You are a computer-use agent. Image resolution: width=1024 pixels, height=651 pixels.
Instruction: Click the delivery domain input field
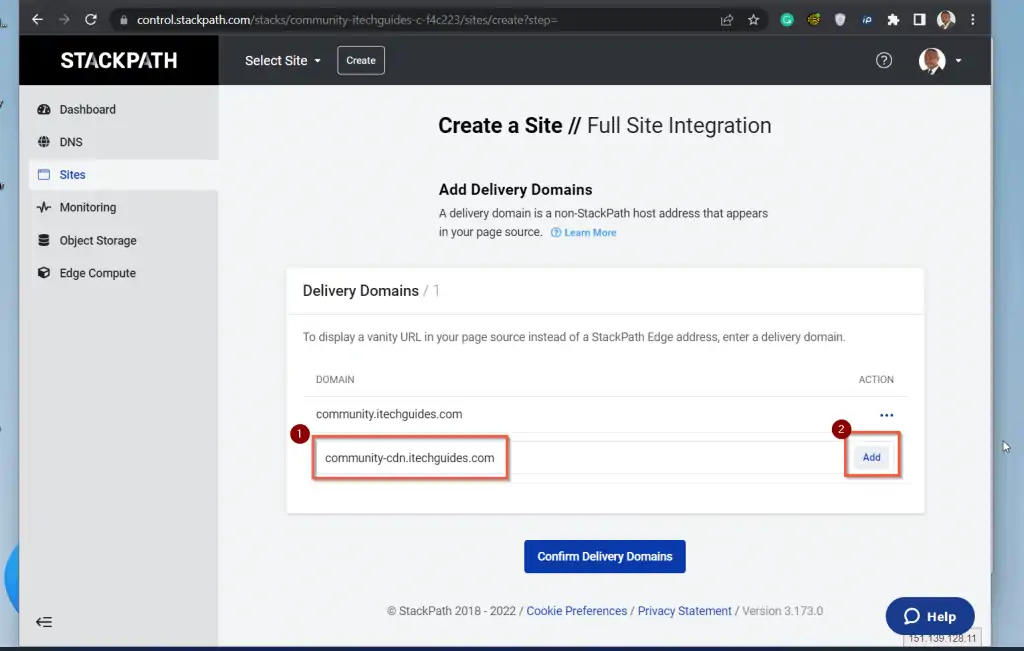pos(410,457)
